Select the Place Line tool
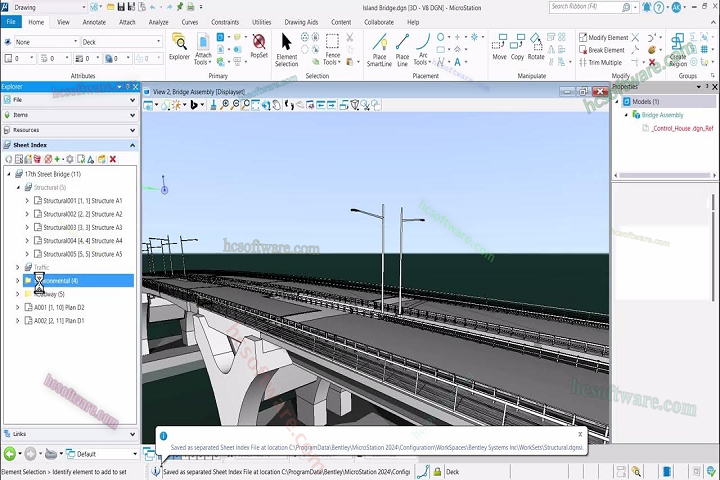Screen dimensions: 720x480 click(402, 50)
